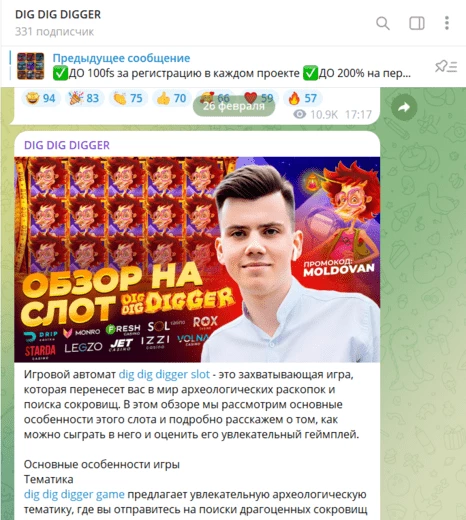Screen dimensions: 466x520
Task: Toggle the thumbs up reaction 70
Action: click(x=171, y=98)
